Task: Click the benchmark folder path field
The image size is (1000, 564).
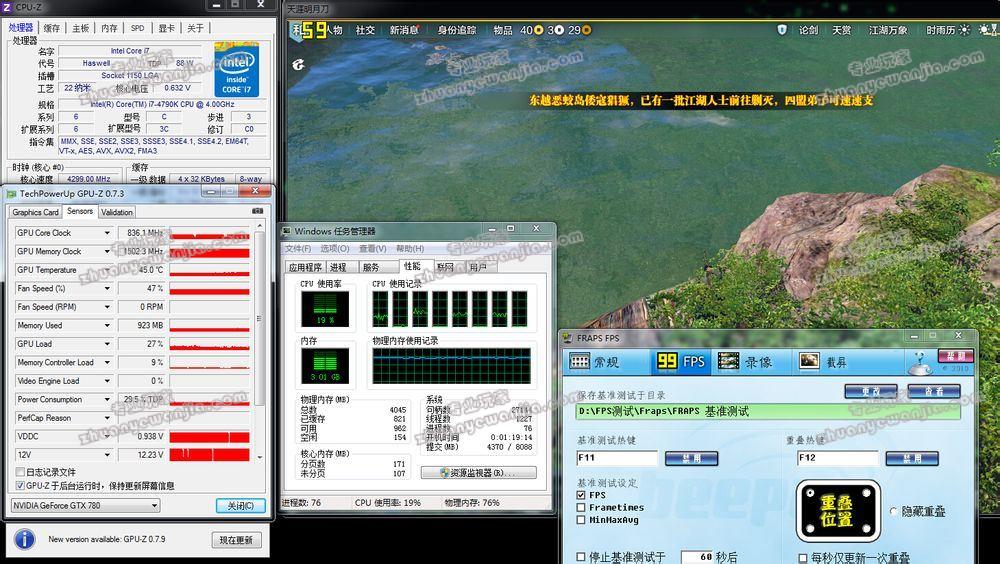Action: coord(768,412)
